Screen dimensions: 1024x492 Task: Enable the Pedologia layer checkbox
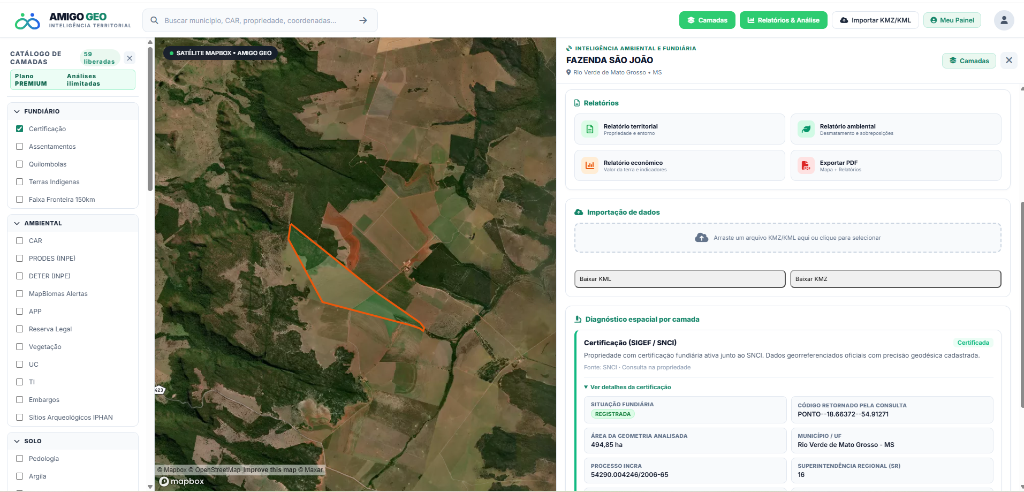pyautogui.click(x=20, y=458)
